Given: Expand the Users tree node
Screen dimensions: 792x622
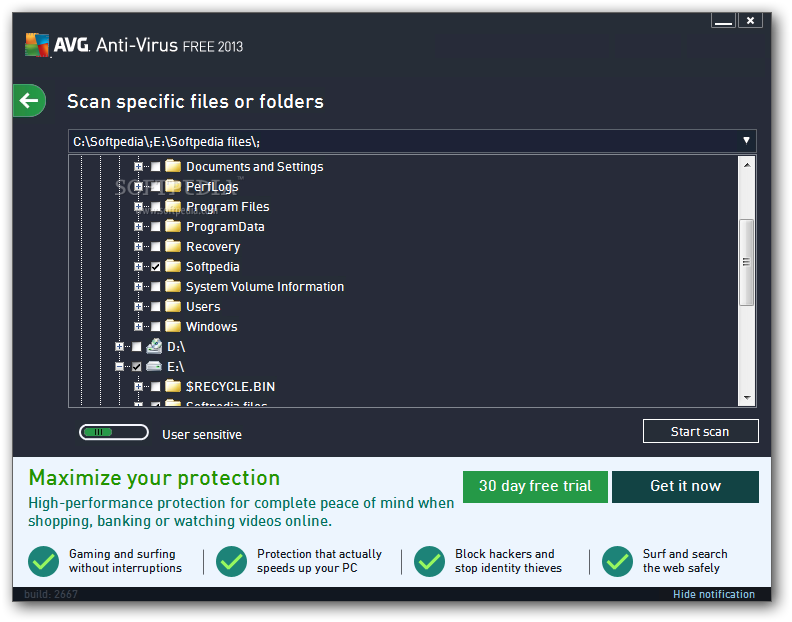Looking at the screenshot, I should click(138, 307).
